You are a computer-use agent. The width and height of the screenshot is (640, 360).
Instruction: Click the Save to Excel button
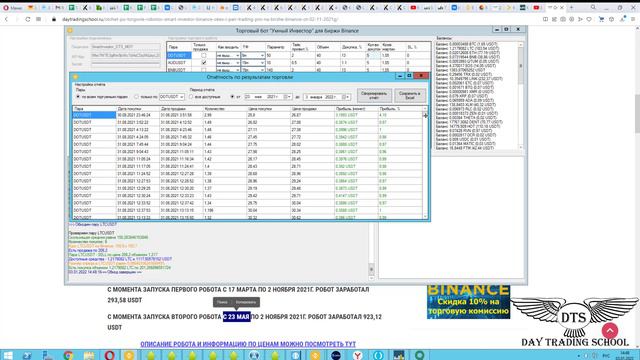coord(410,96)
